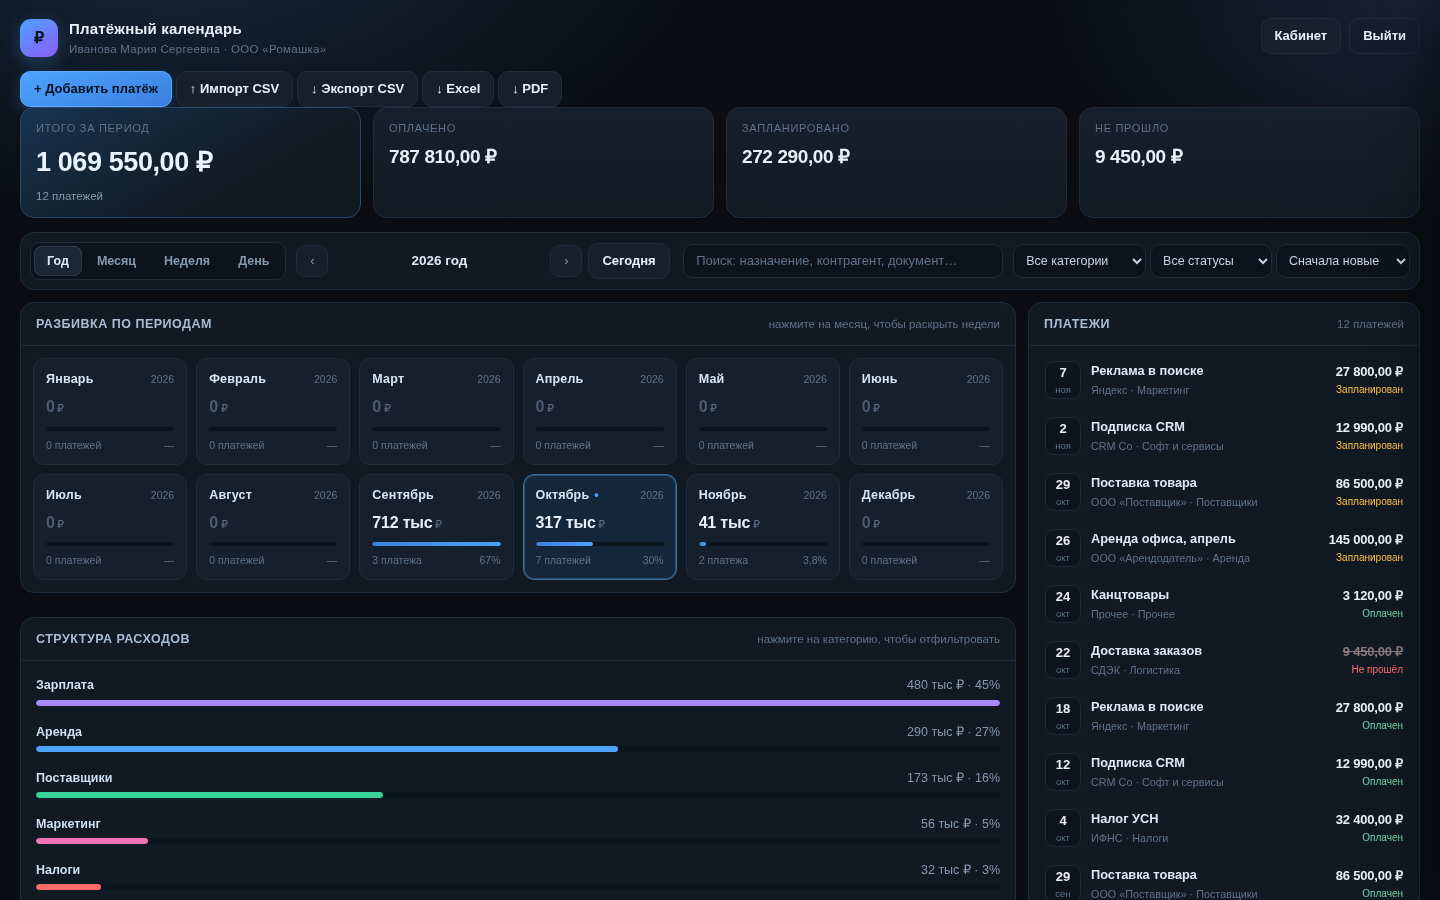The height and width of the screenshot is (900, 1440).
Task: Open the Сначала новые sort dropdown
Action: 1343,261
